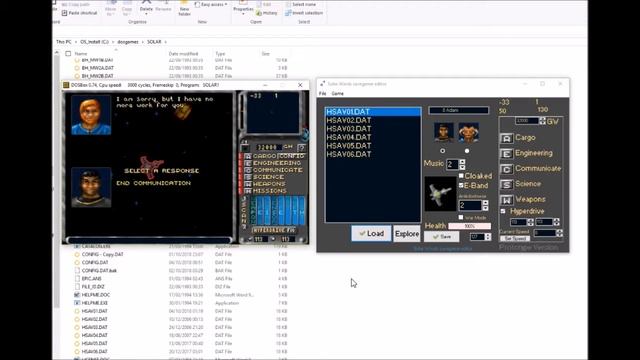Open the Easy access dropdown in Explorer

[x=211, y=4]
